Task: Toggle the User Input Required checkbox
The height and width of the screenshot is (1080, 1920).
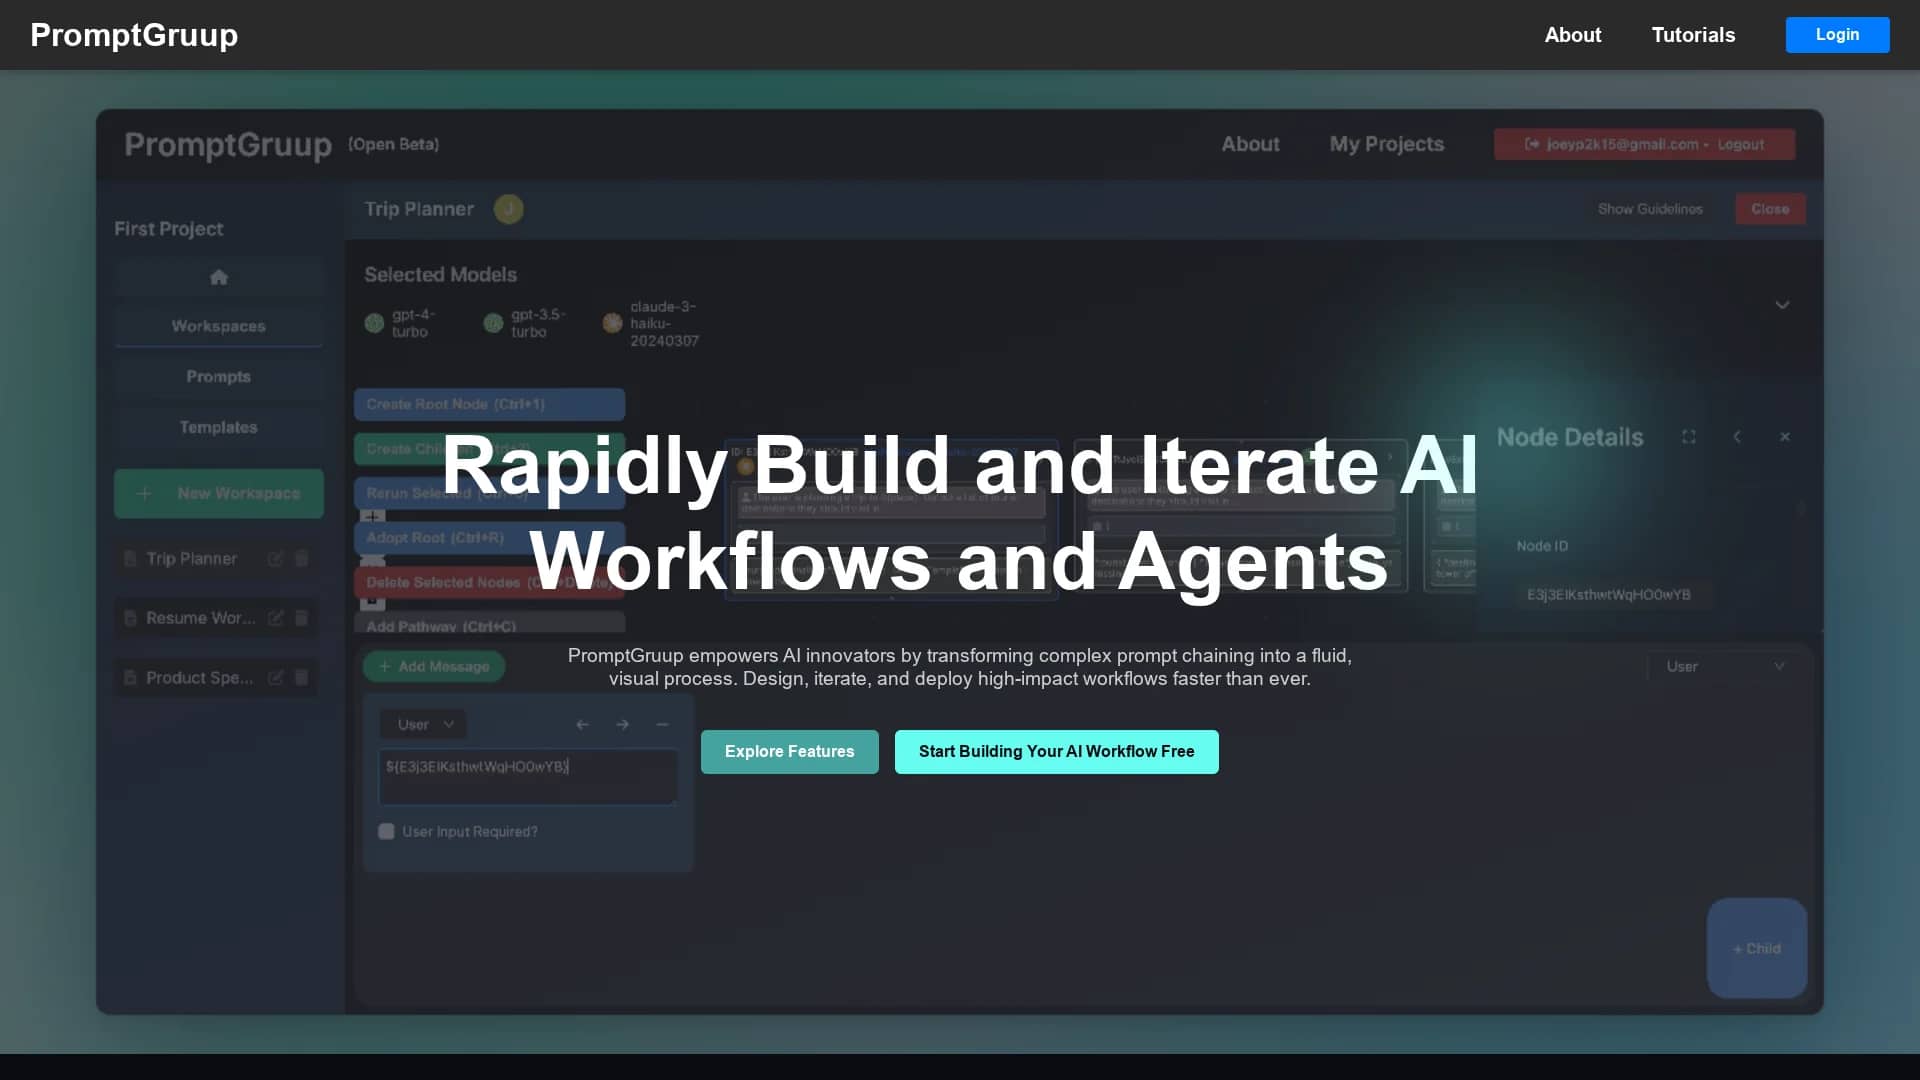Action: (386, 831)
